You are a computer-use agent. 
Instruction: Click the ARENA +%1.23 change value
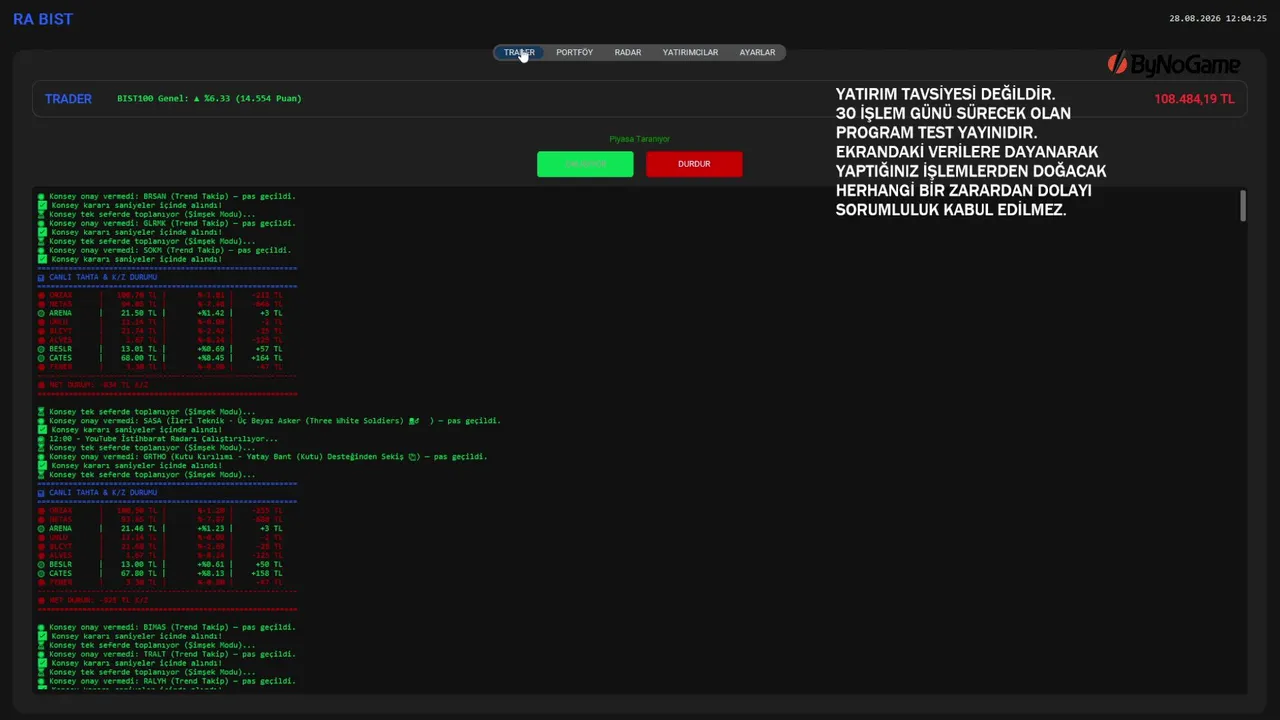pos(211,528)
